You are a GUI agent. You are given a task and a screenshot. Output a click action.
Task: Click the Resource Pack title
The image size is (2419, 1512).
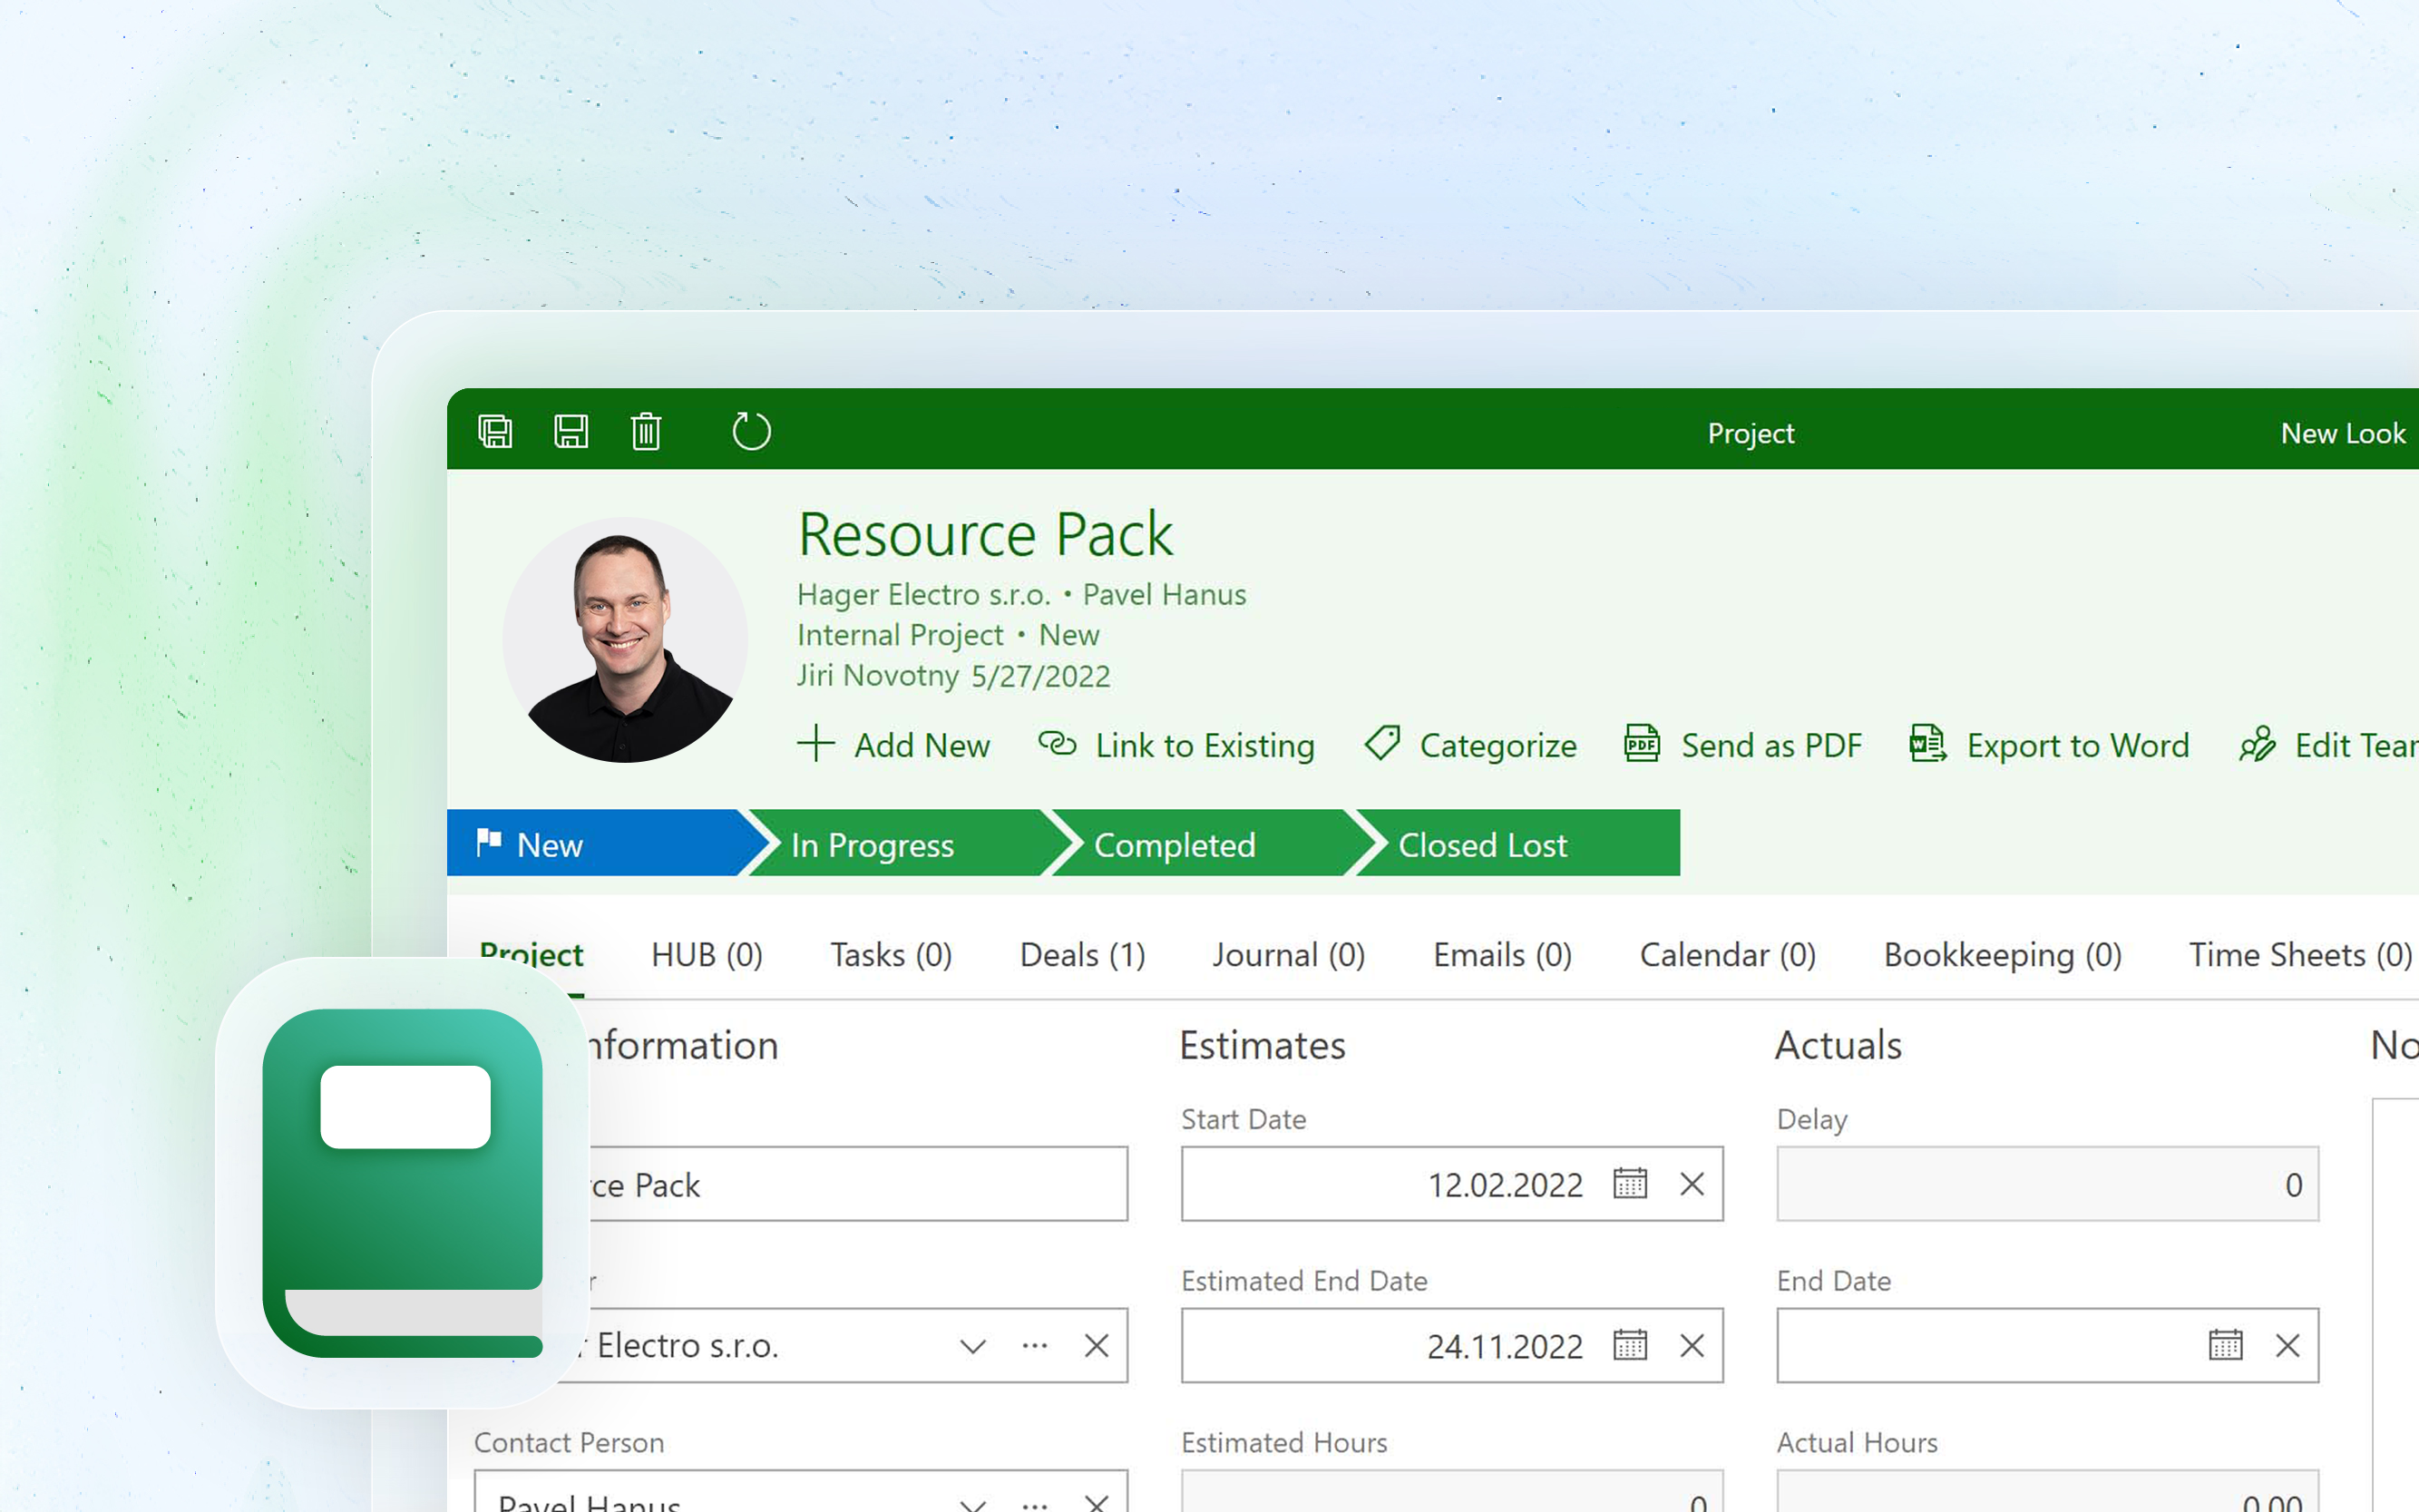(x=984, y=534)
